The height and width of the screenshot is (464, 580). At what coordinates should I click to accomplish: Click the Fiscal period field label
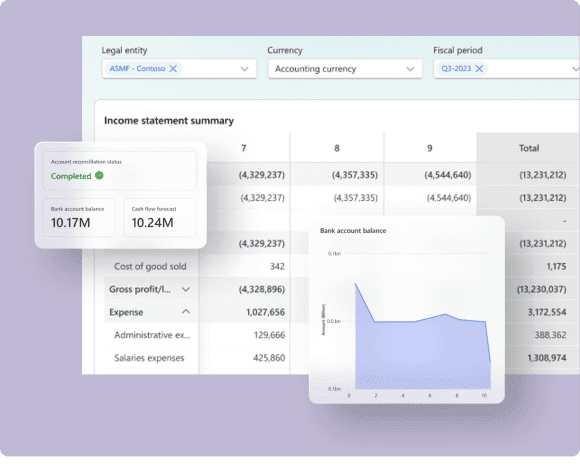point(458,50)
